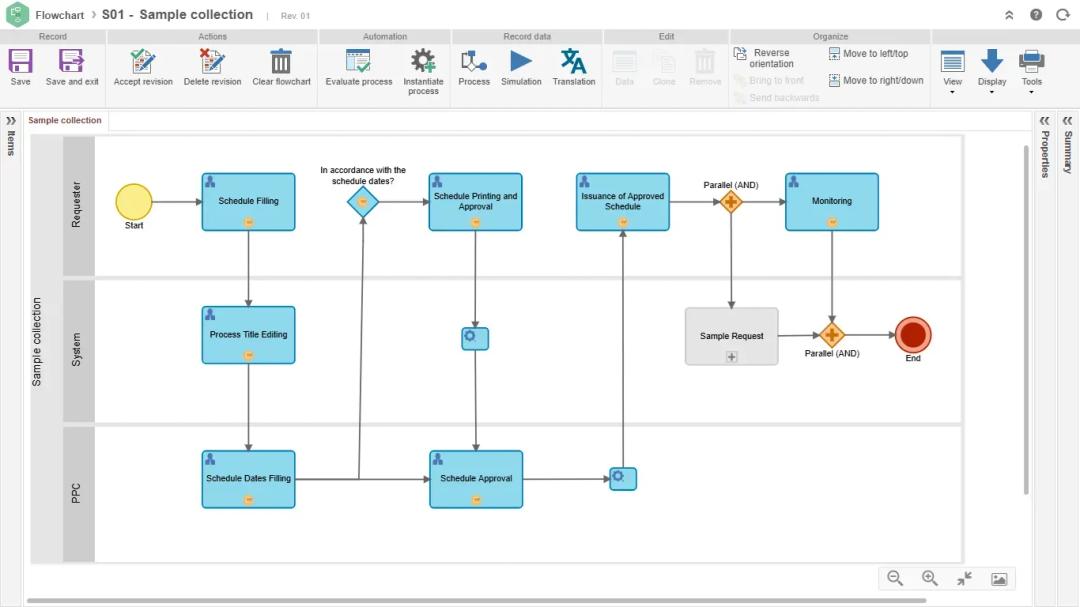Click Move to left/top button
Screen dimensions: 1080x607
pyautogui.click(x=868, y=54)
